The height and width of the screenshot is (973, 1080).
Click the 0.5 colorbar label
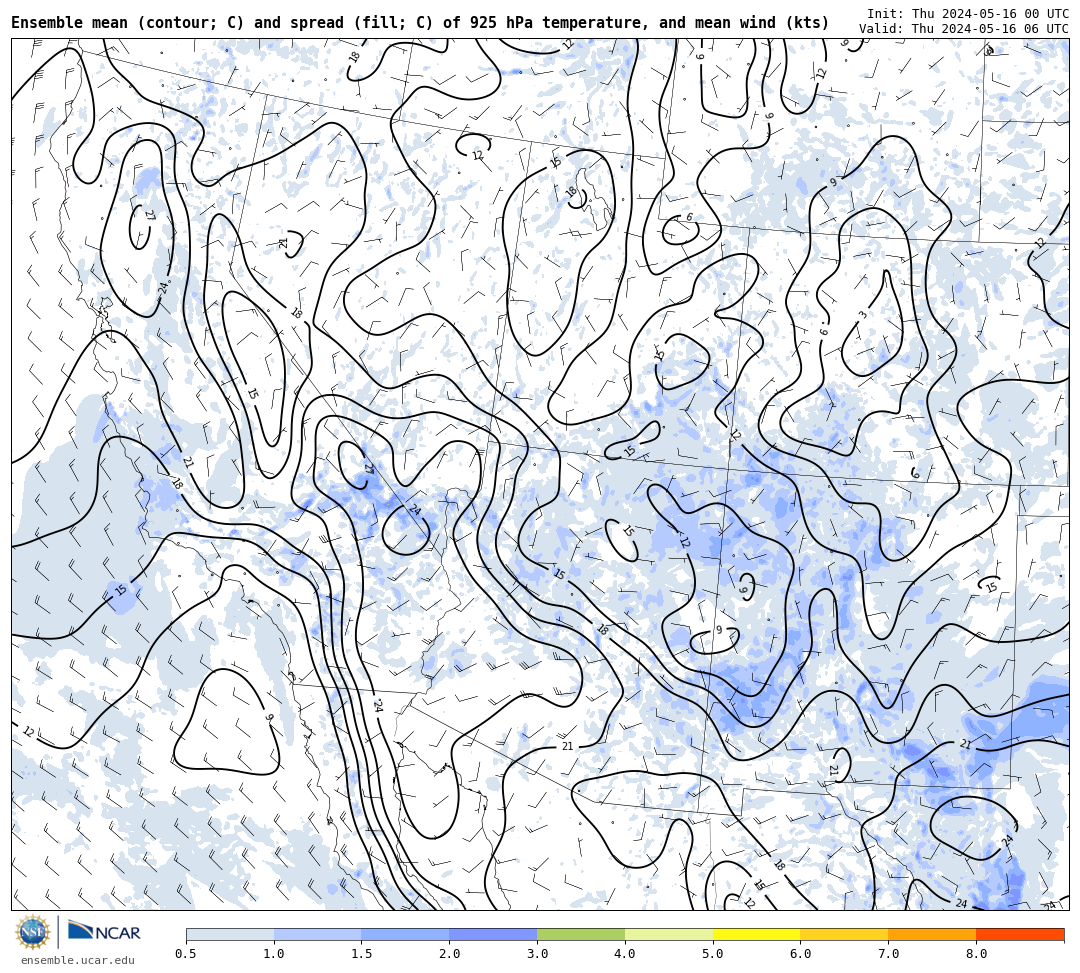coord(185,954)
